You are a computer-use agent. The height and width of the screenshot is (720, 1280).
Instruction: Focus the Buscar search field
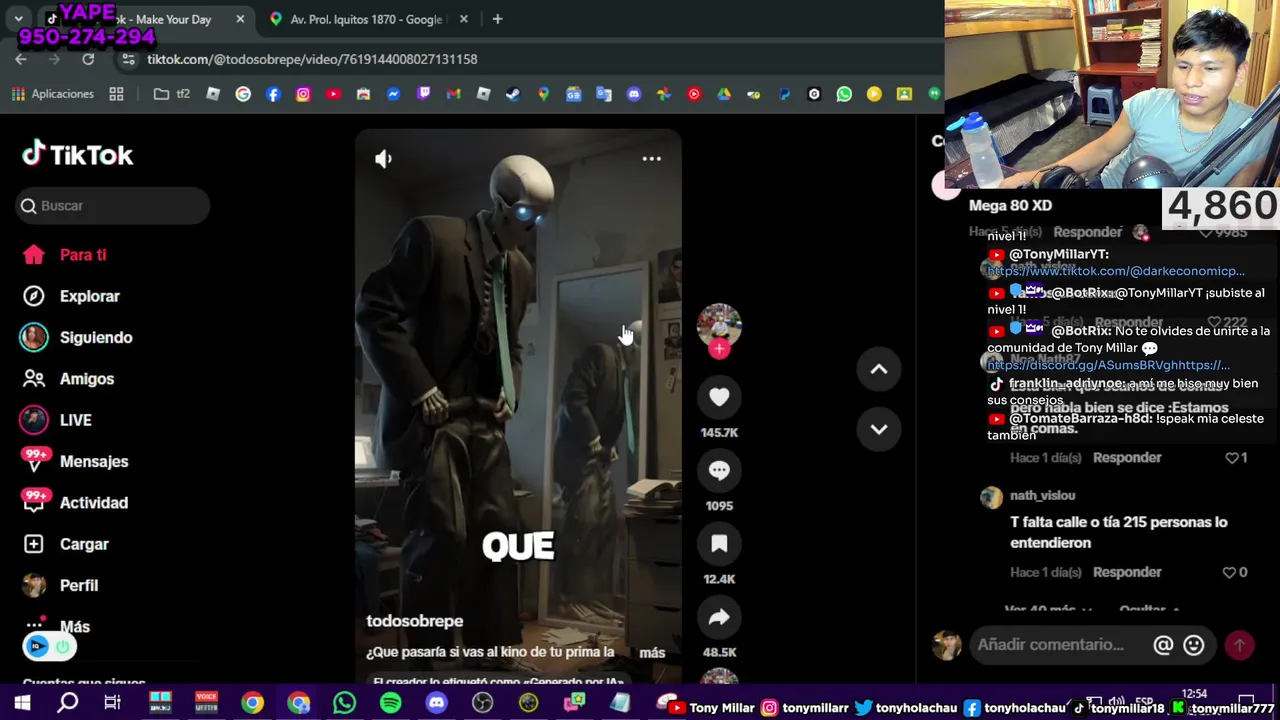click(113, 206)
